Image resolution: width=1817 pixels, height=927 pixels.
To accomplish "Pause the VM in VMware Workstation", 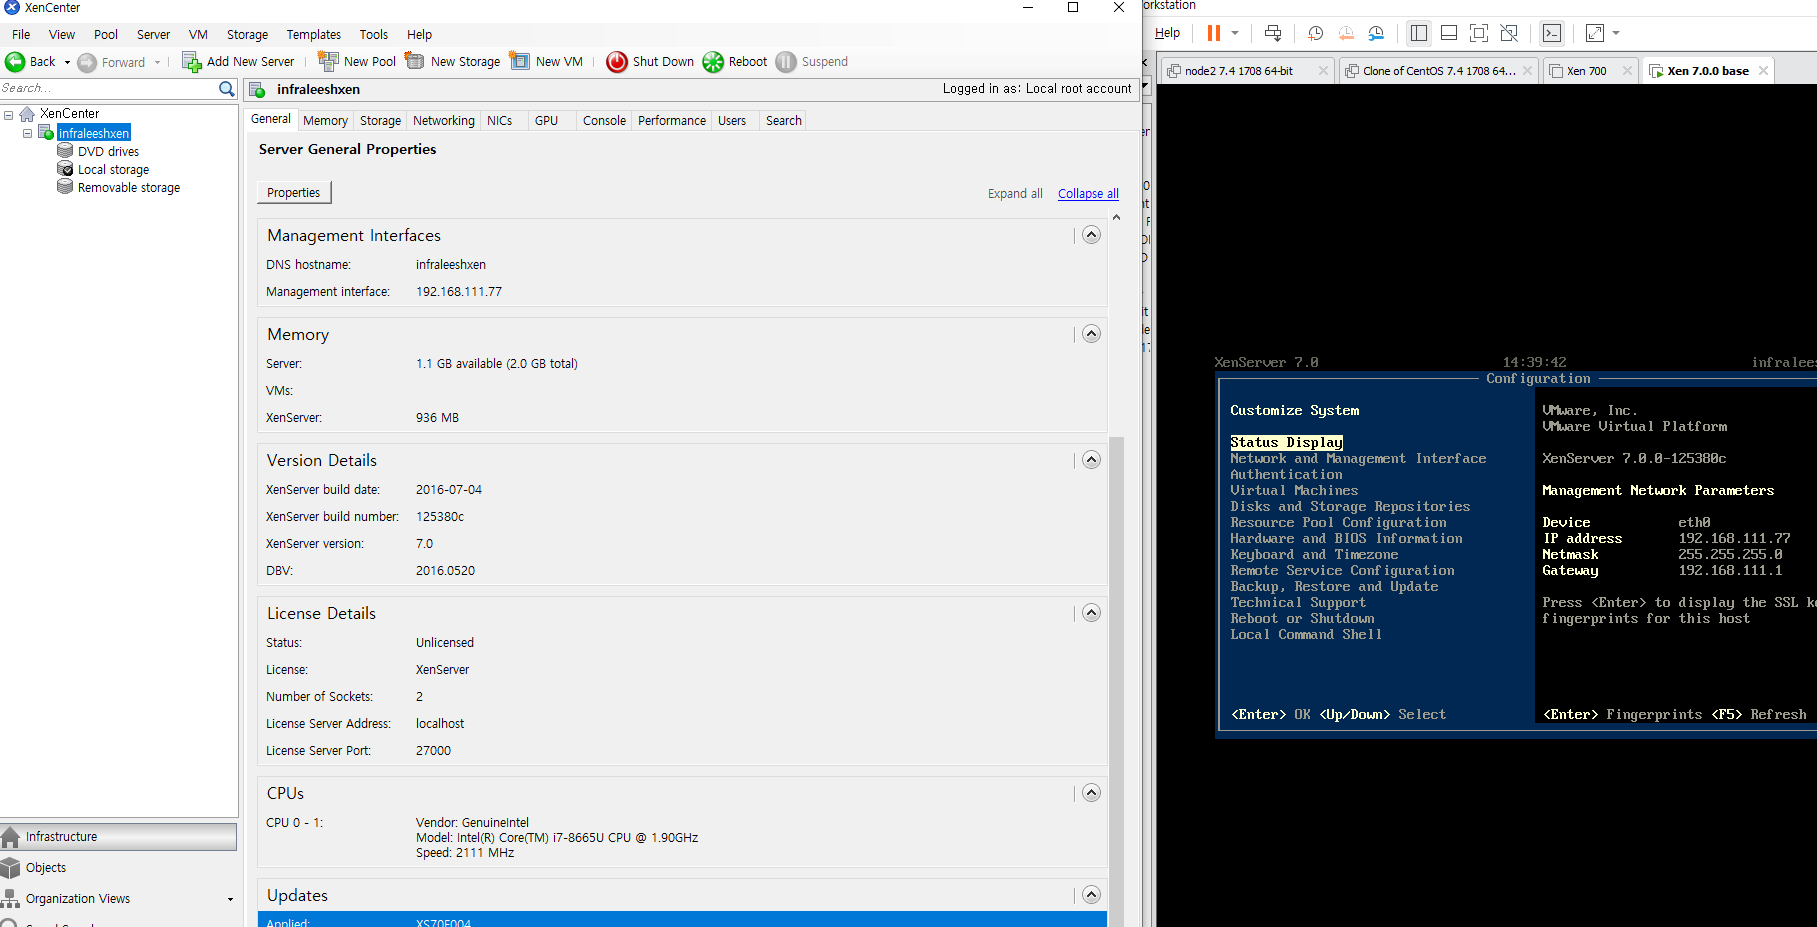I will pos(1213,33).
